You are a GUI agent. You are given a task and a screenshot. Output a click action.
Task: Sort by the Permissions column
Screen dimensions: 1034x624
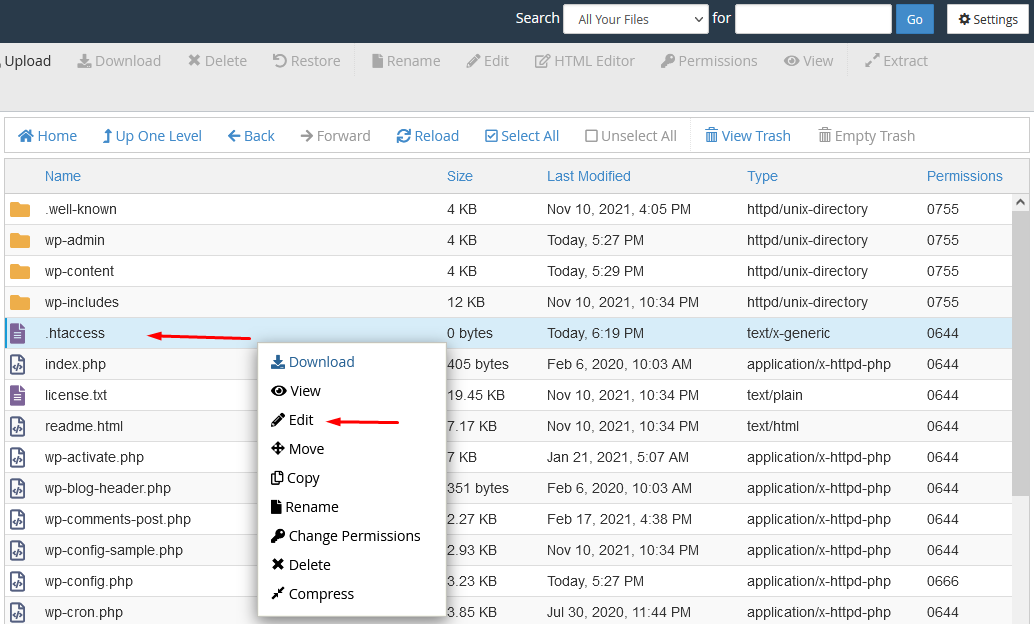tap(965, 176)
